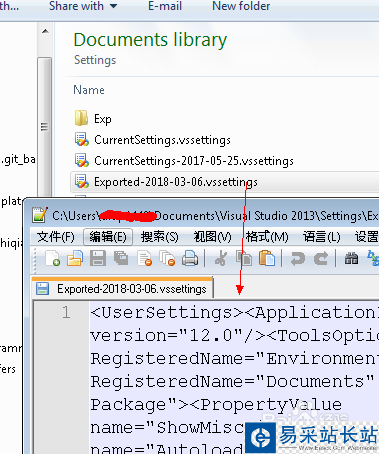This screenshot has width=379, height=454.
Task: Select Exported-2018-03-06.vssettings file name in Explorer
Action: [x=176, y=182]
